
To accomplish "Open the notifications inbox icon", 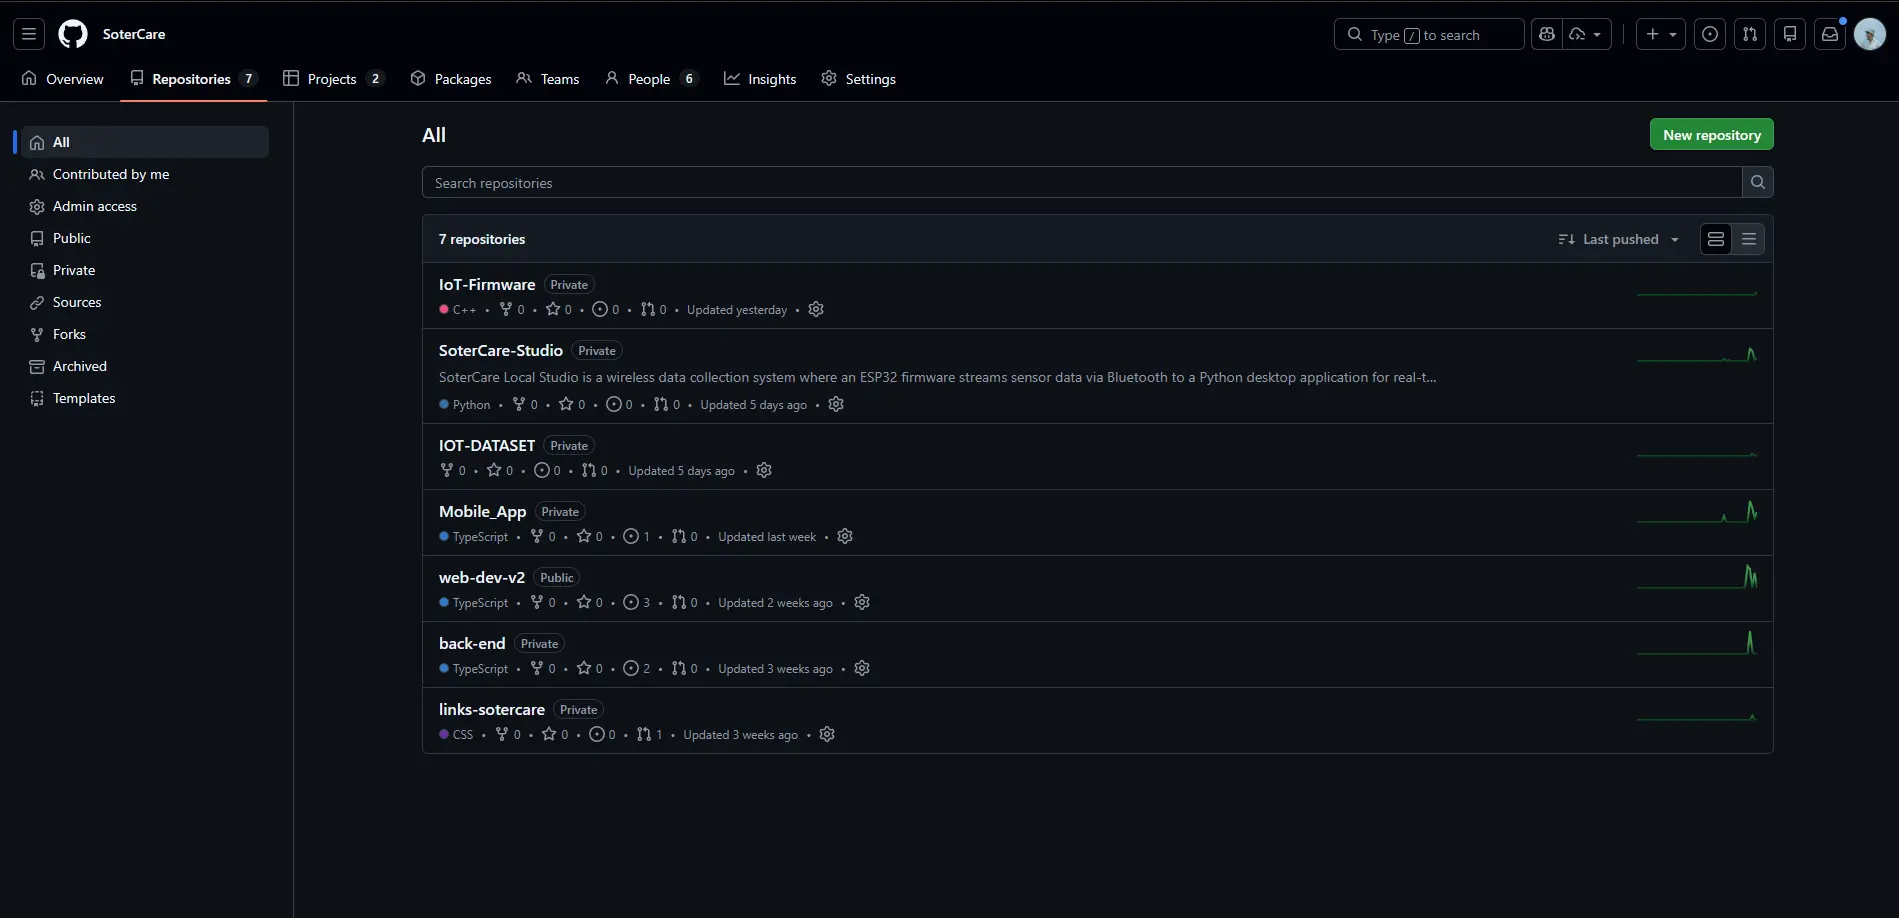I will pyautogui.click(x=1830, y=34).
